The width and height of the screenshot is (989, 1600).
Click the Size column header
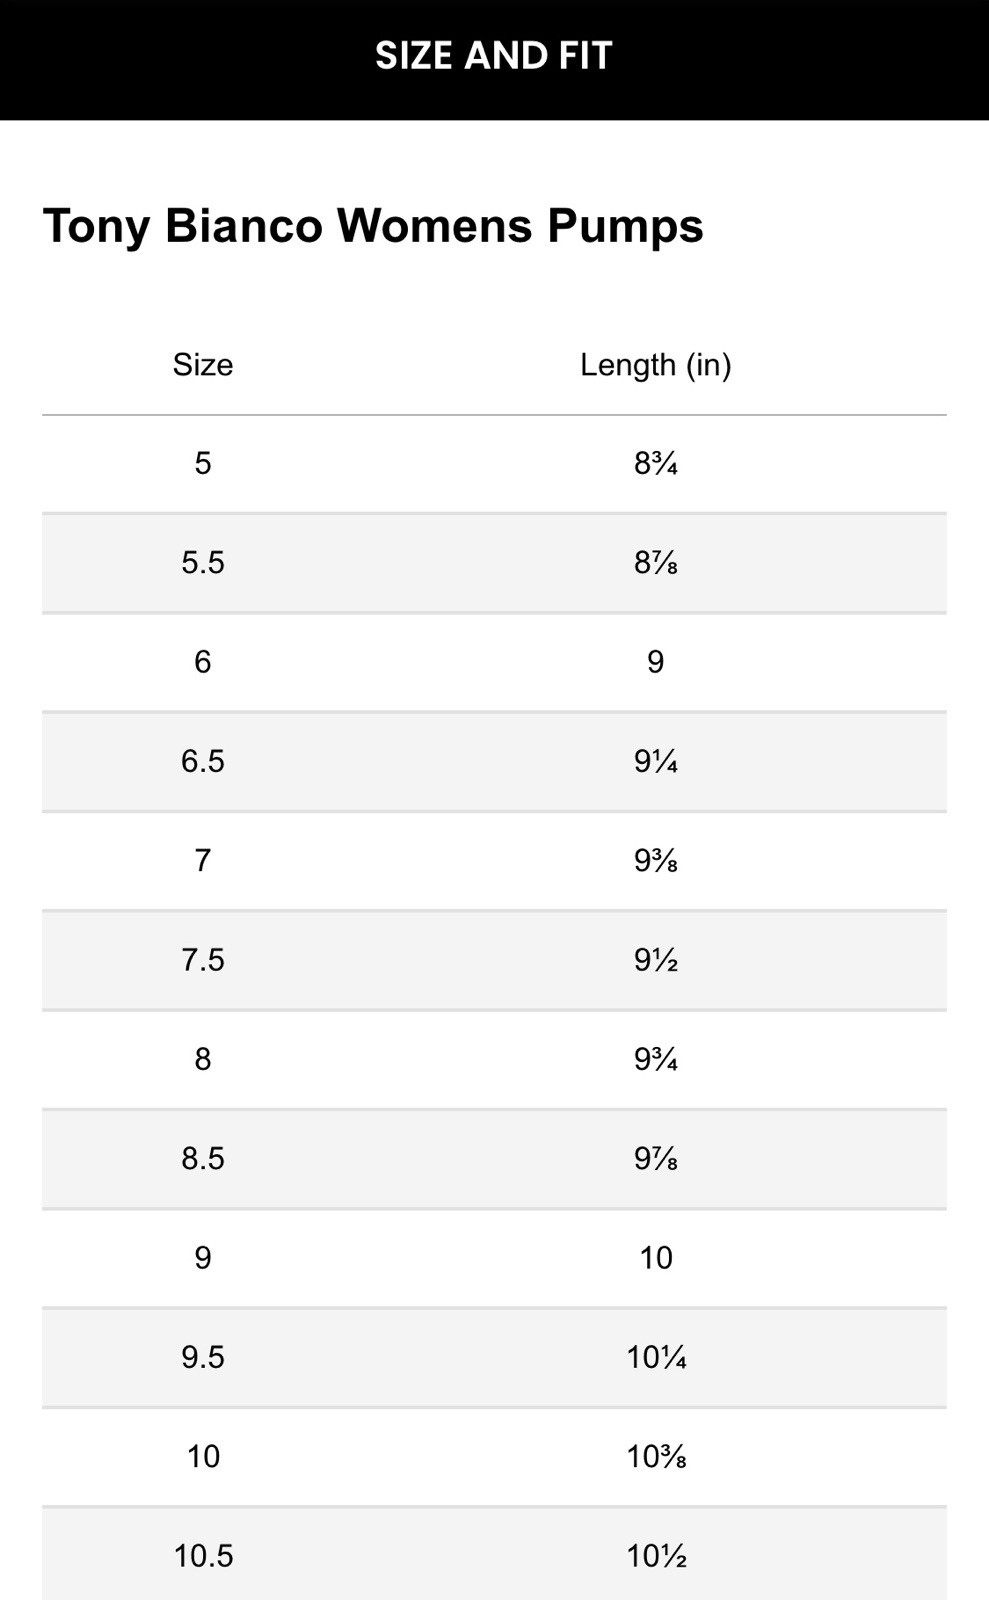203,365
